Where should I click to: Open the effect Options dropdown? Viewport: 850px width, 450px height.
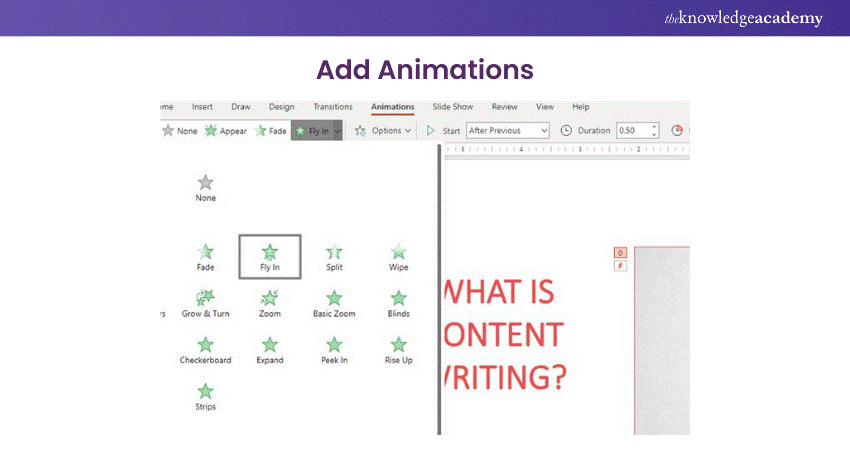384,131
